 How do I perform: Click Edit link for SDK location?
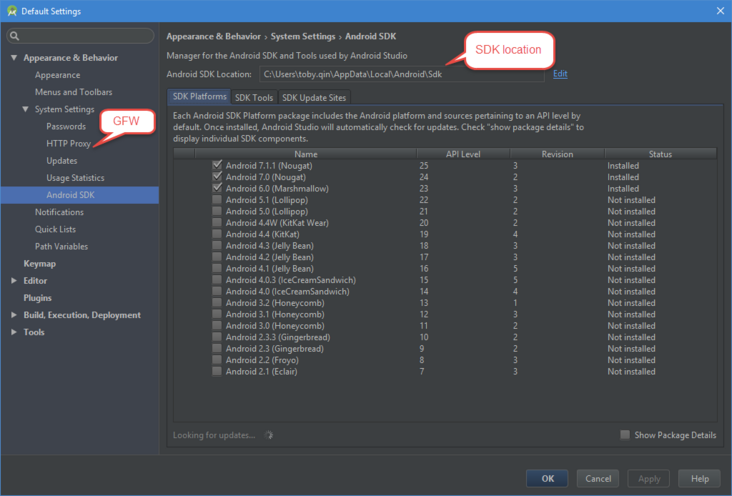coord(560,74)
